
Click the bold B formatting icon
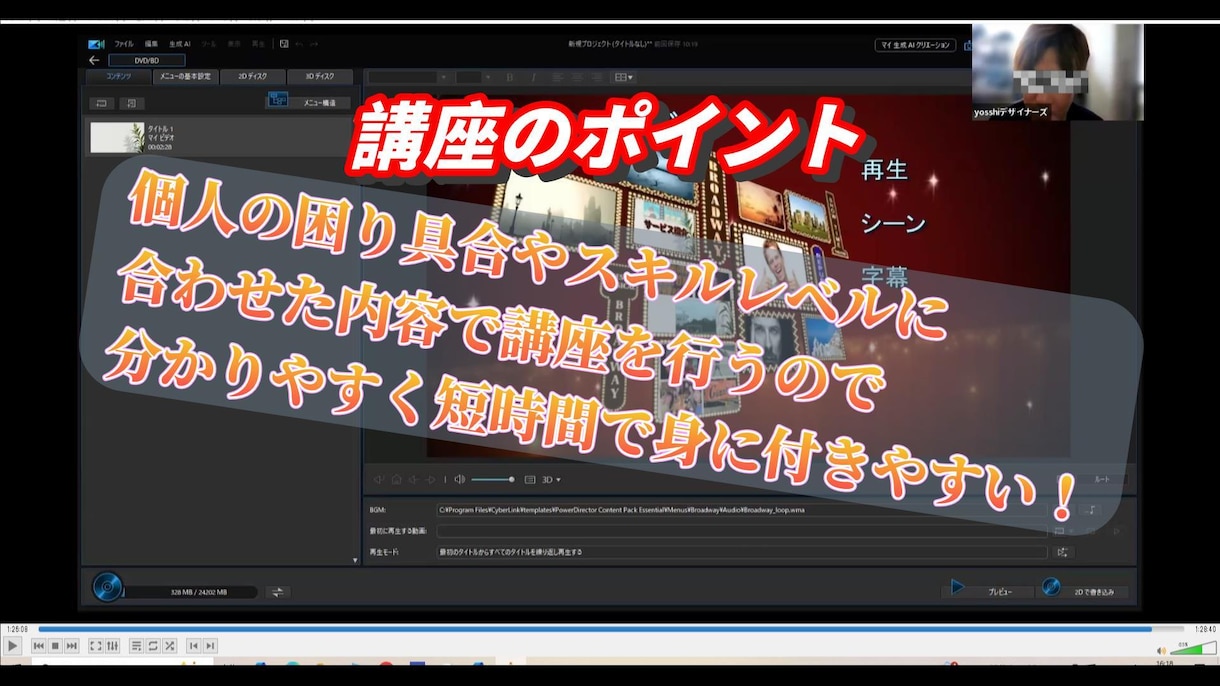[509, 77]
